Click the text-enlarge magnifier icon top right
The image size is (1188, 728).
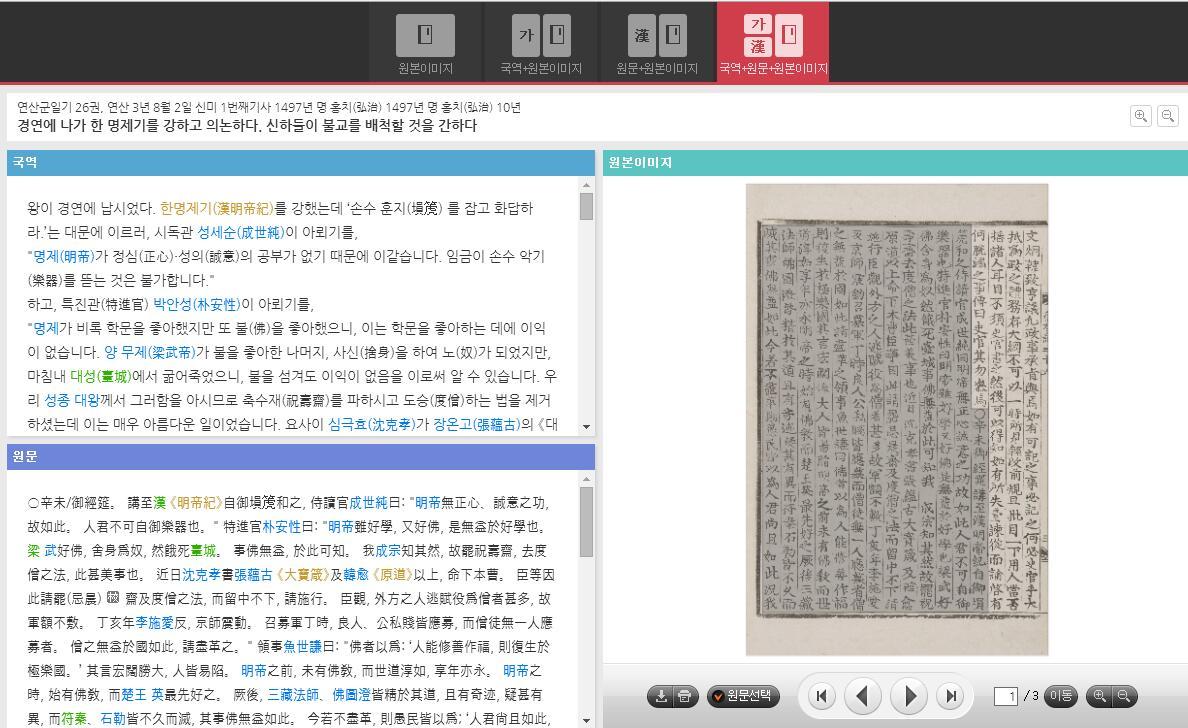click(1141, 116)
